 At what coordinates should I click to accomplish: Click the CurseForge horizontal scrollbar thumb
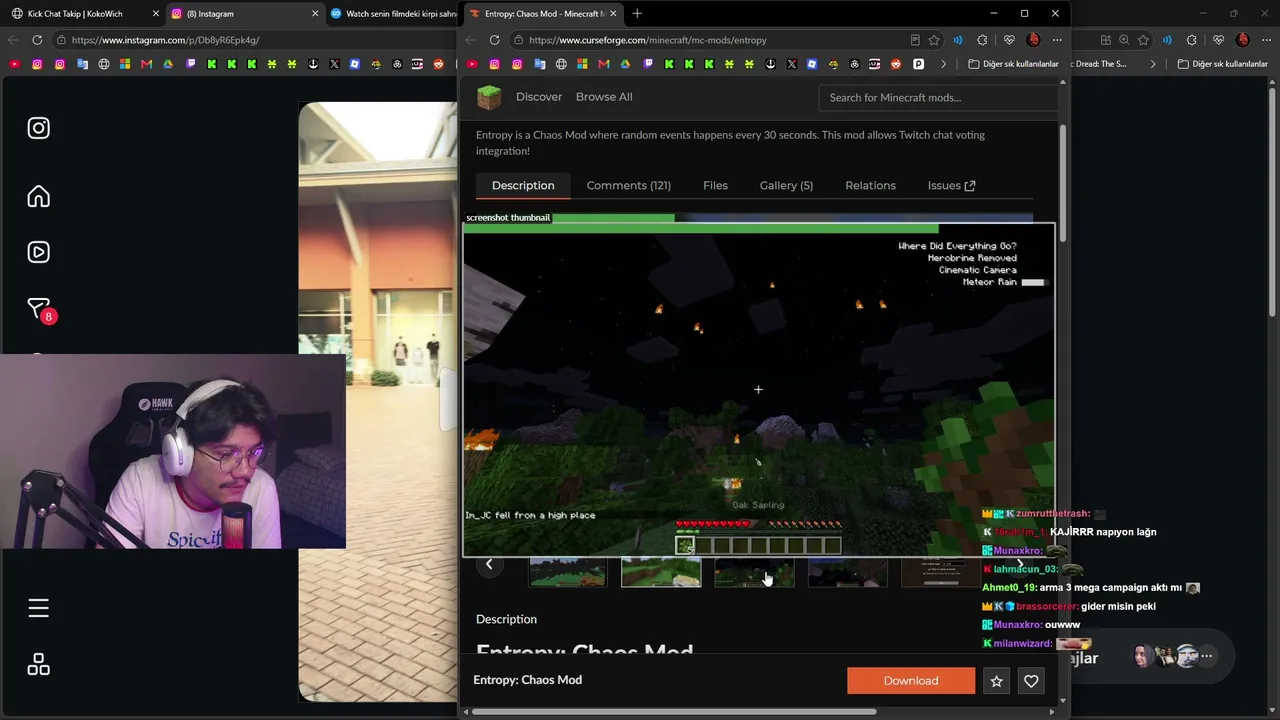pos(674,712)
